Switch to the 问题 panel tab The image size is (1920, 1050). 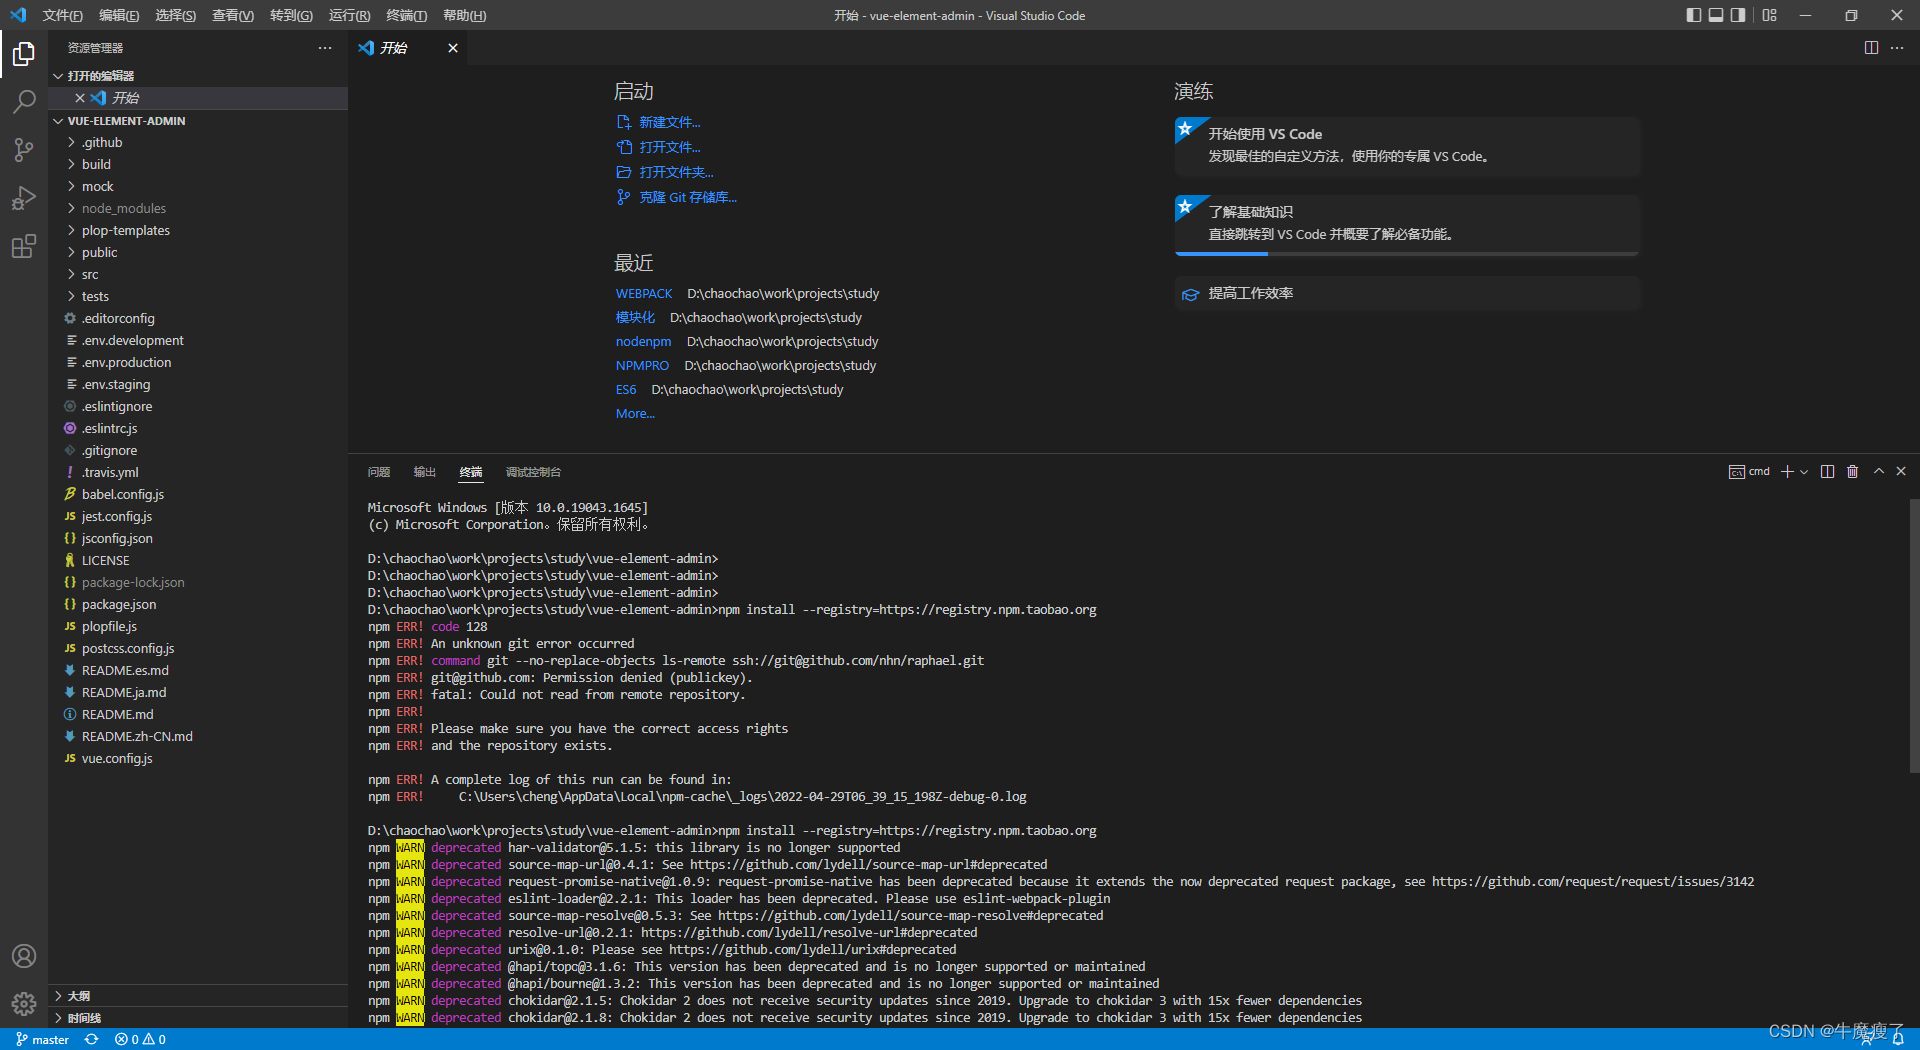pos(379,472)
